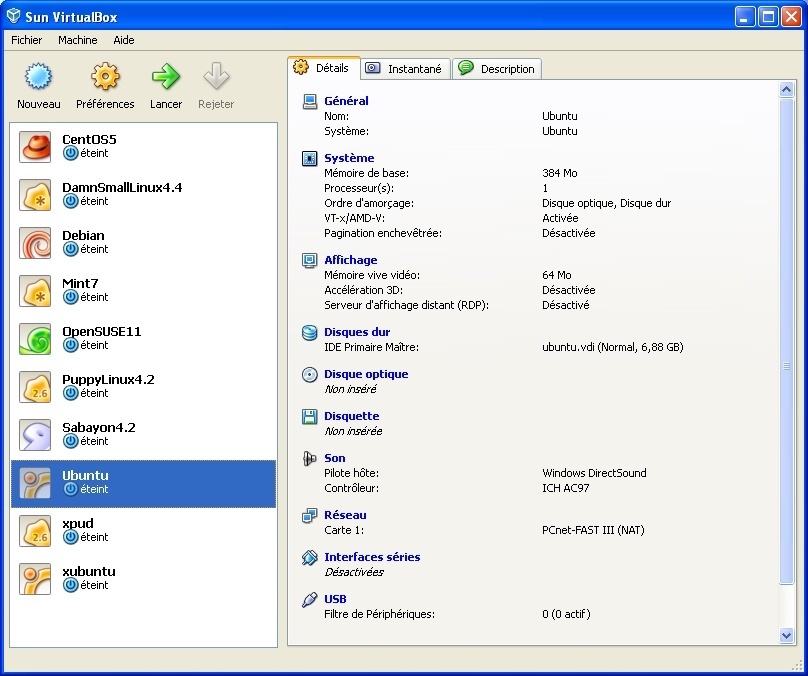The width and height of the screenshot is (808, 676).
Task: Select the OpenSUSE11 name in the list
Action: pyautogui.click(x=102, y=331)
